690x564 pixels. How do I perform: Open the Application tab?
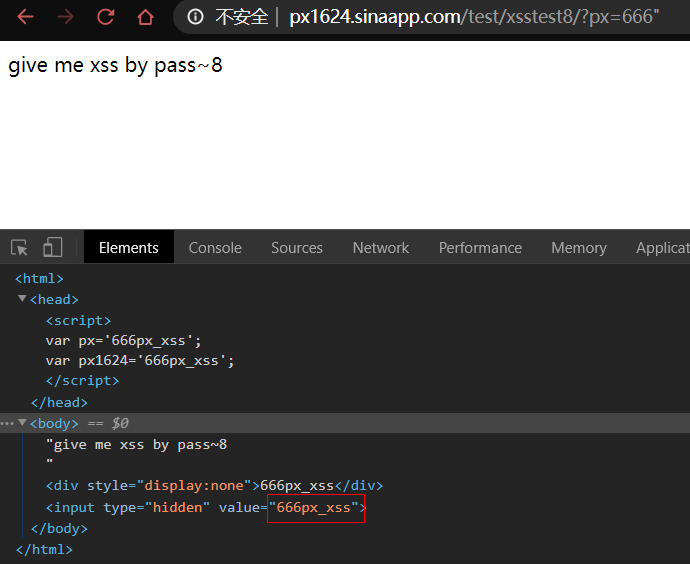point(662,248)
